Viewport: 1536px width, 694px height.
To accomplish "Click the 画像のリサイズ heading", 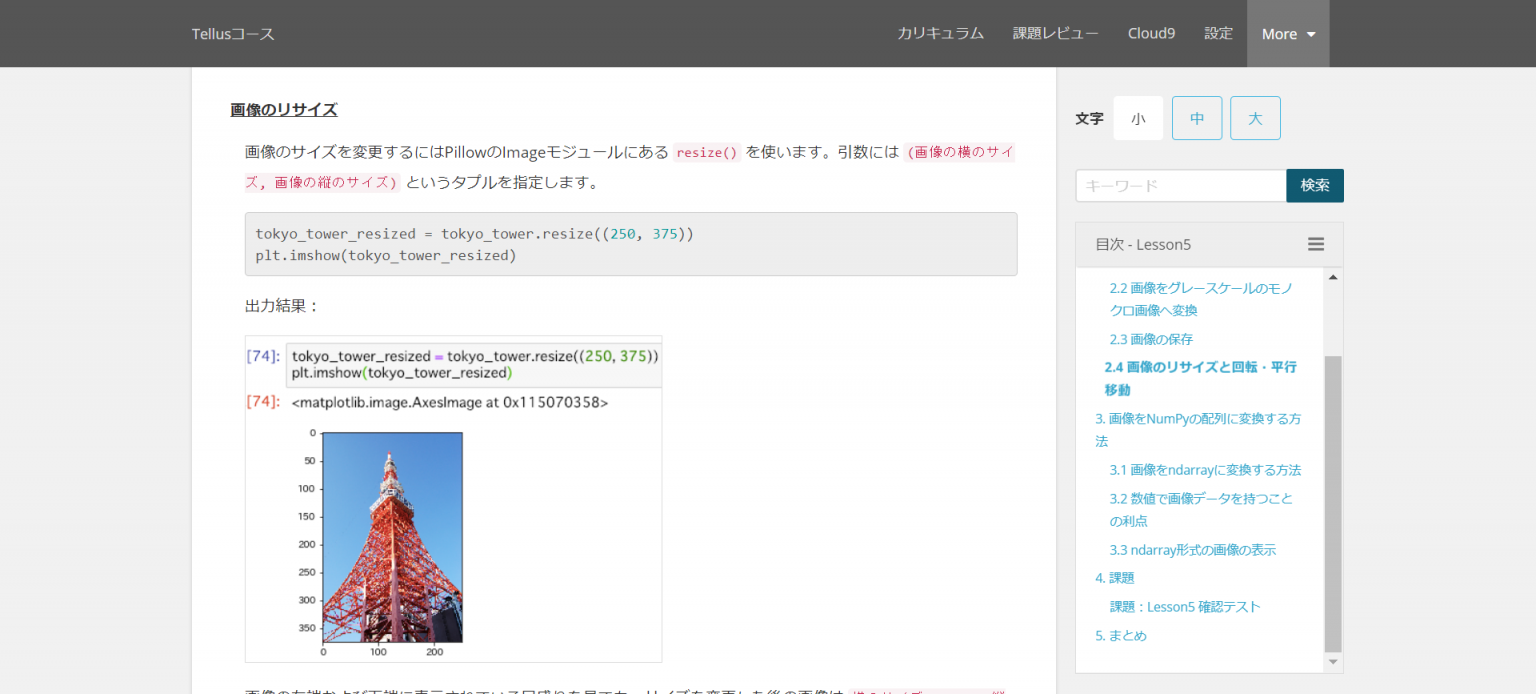I will point(284,110).
